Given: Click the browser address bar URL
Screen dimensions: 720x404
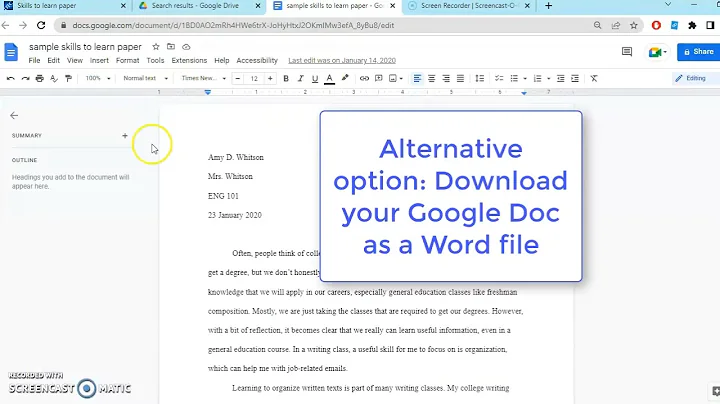Looking at the screenshot, I should [233, 26].
